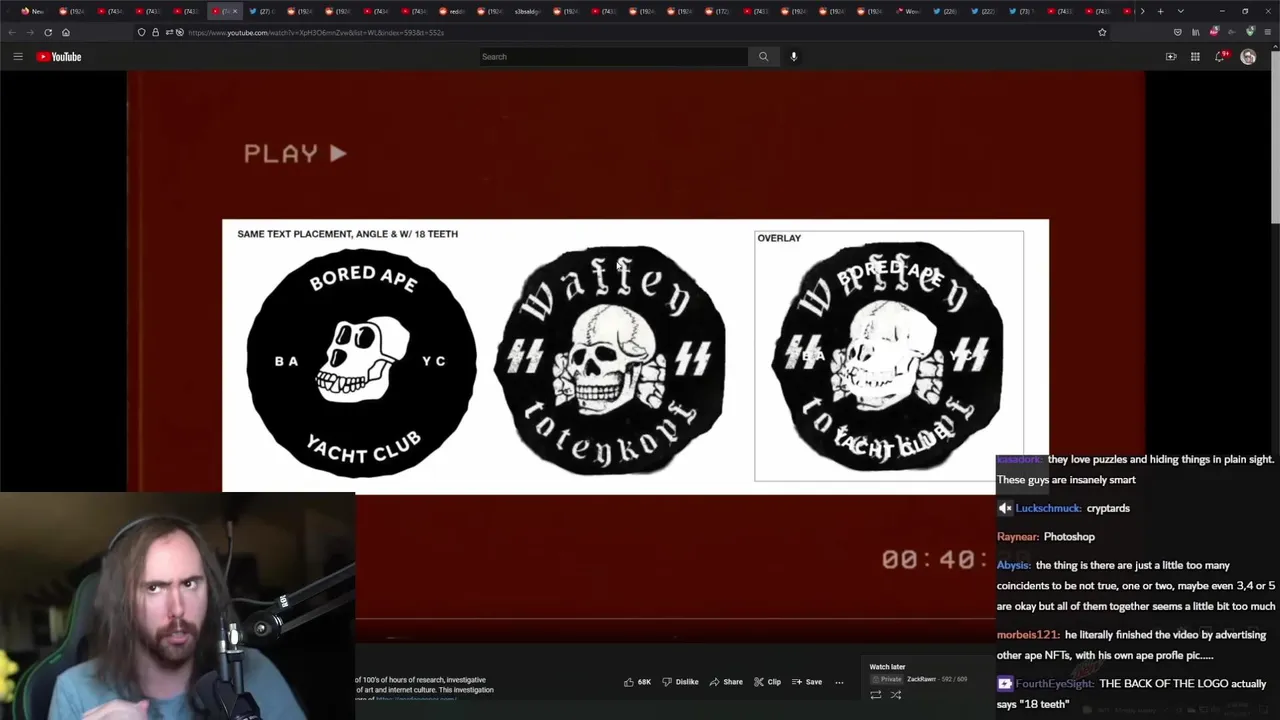Image resolution: width=1280 pixels, height=720 pixels.
Task: Switch to the first 'New' browser tab
Action: [32, 11]
